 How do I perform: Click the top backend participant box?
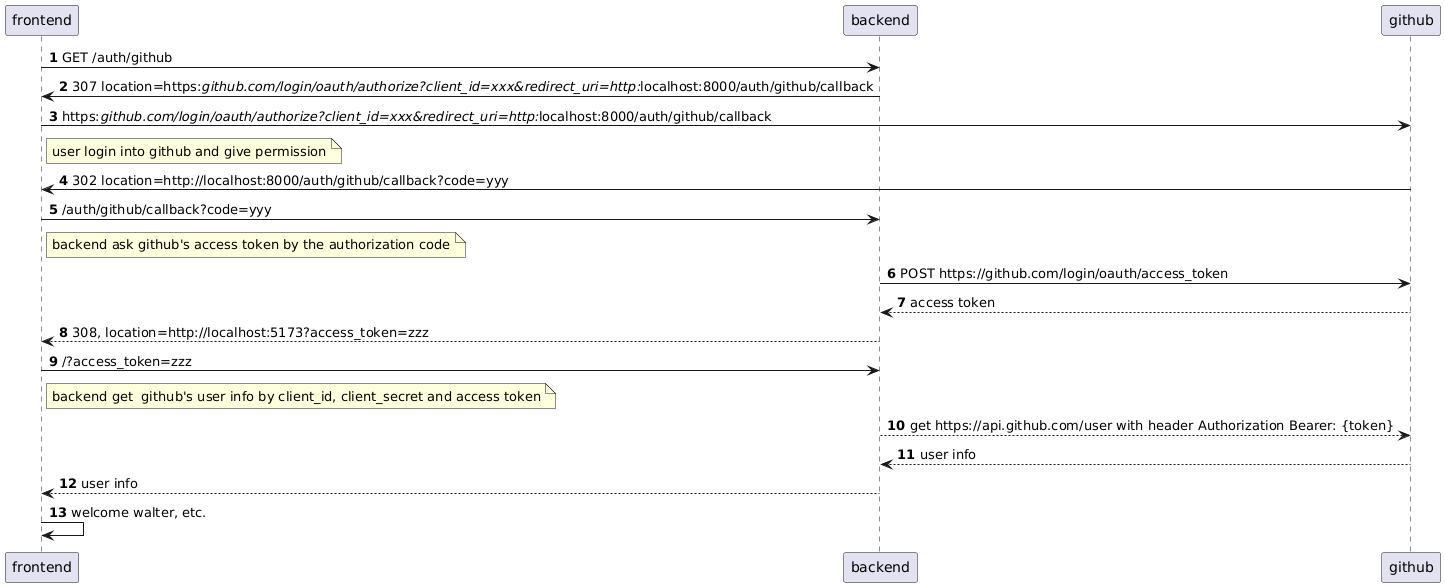880,19
